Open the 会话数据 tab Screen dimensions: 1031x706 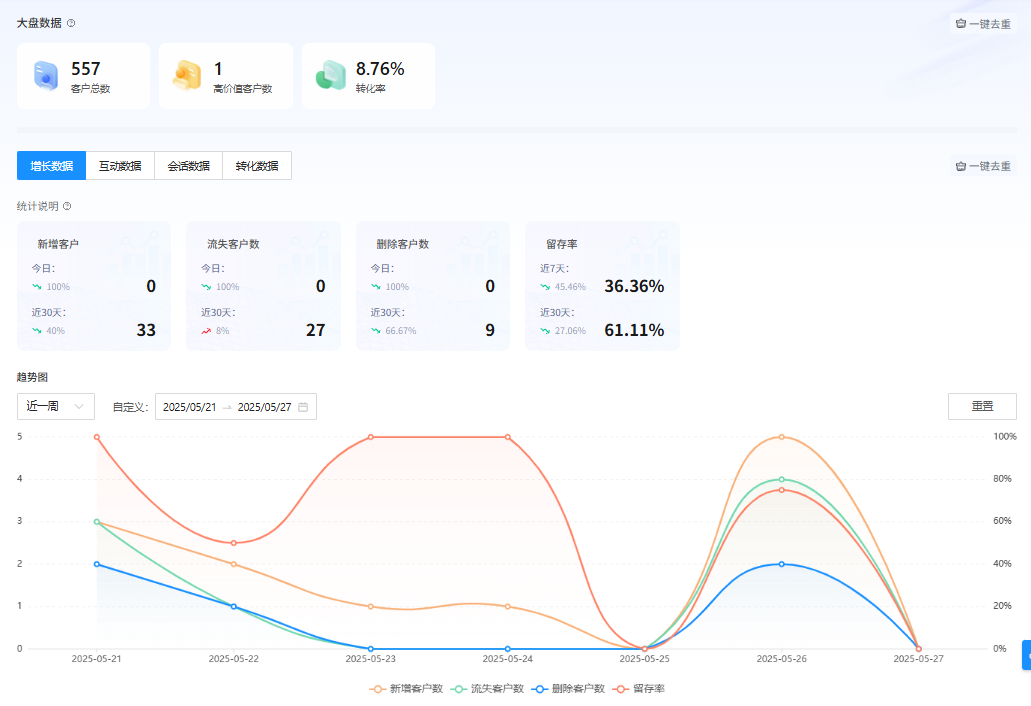click(x=188, y=166)
